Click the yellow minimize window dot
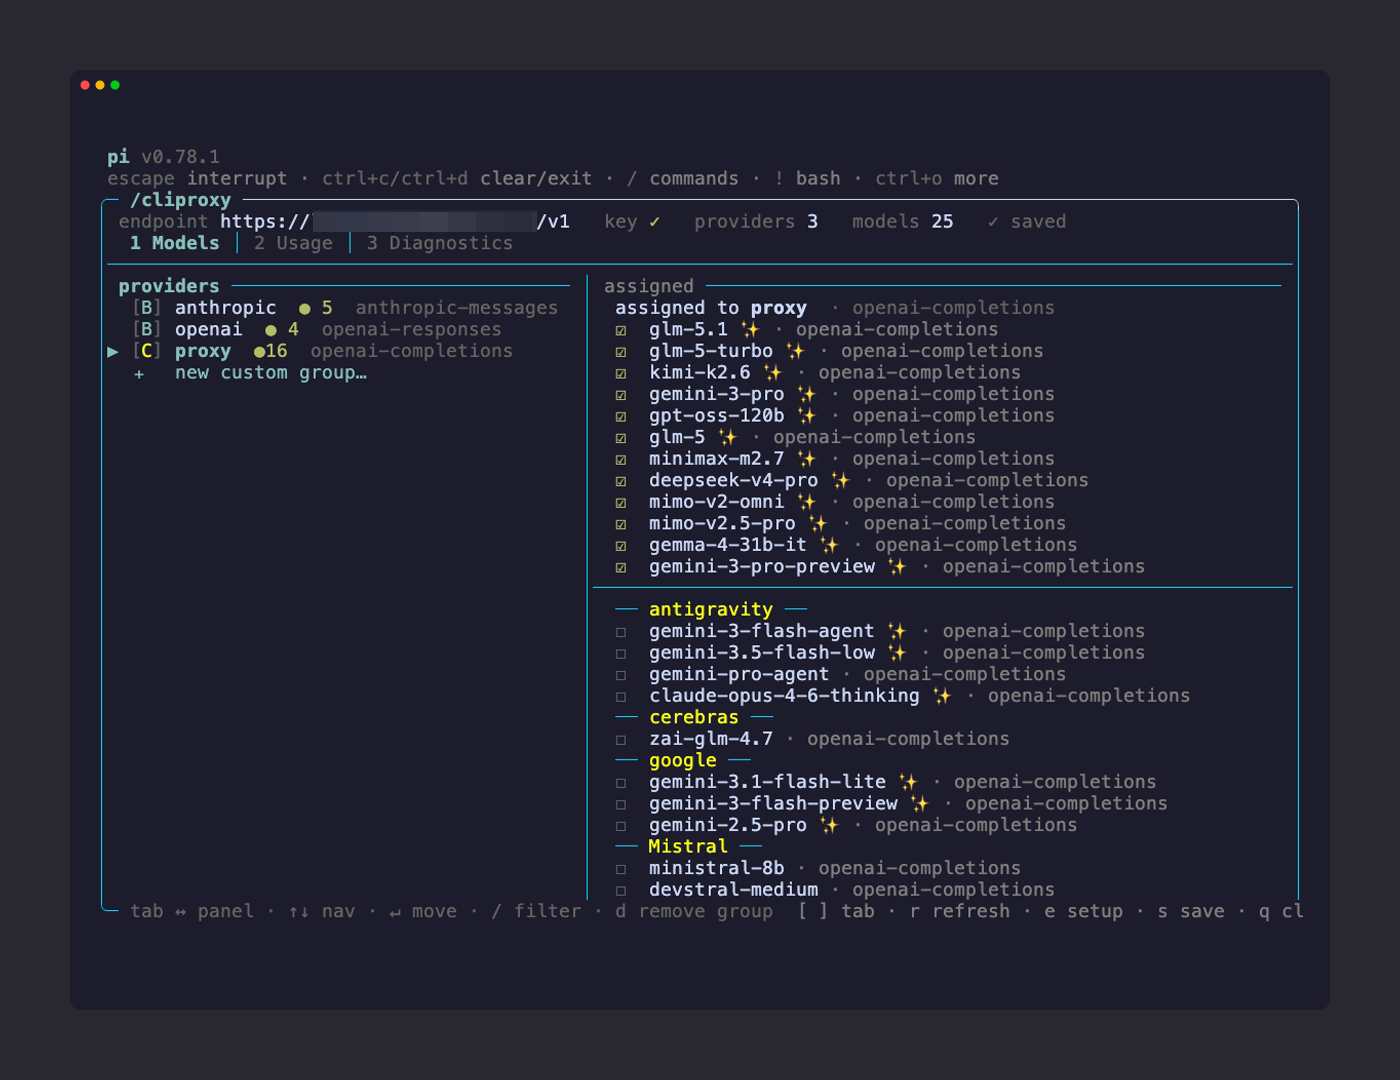 [x=100, y=85]
